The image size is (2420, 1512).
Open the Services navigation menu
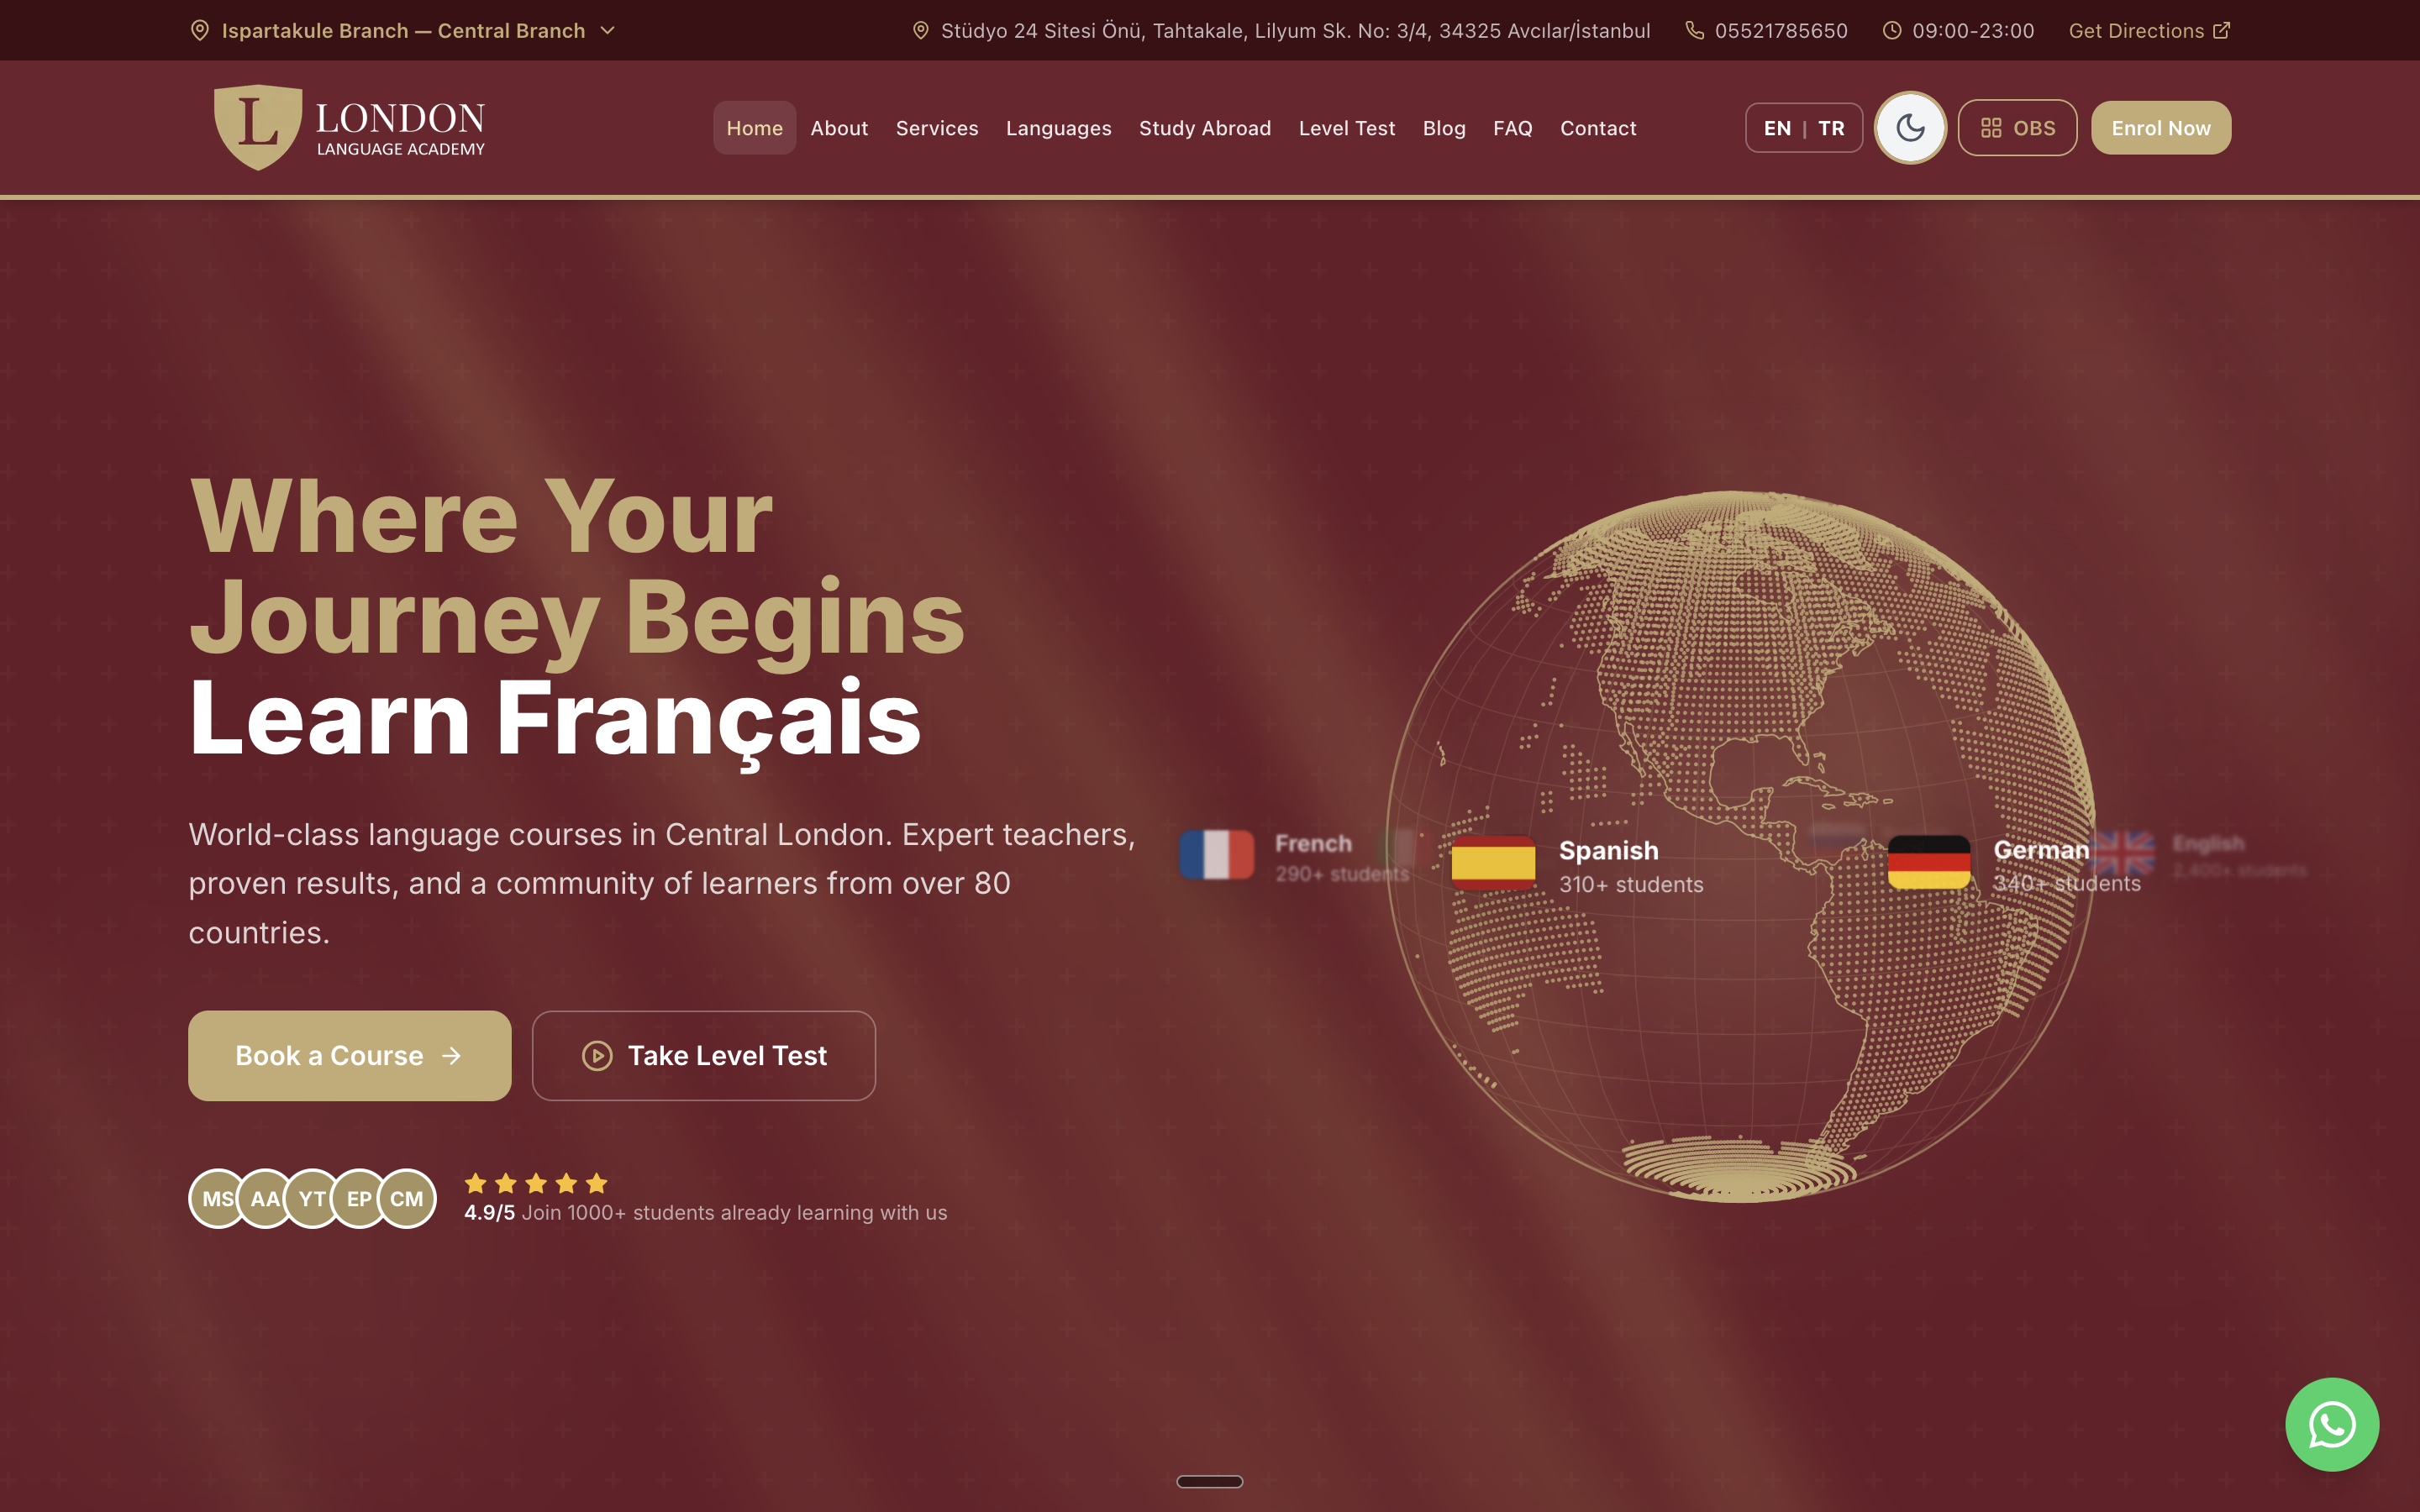[937, 128]
